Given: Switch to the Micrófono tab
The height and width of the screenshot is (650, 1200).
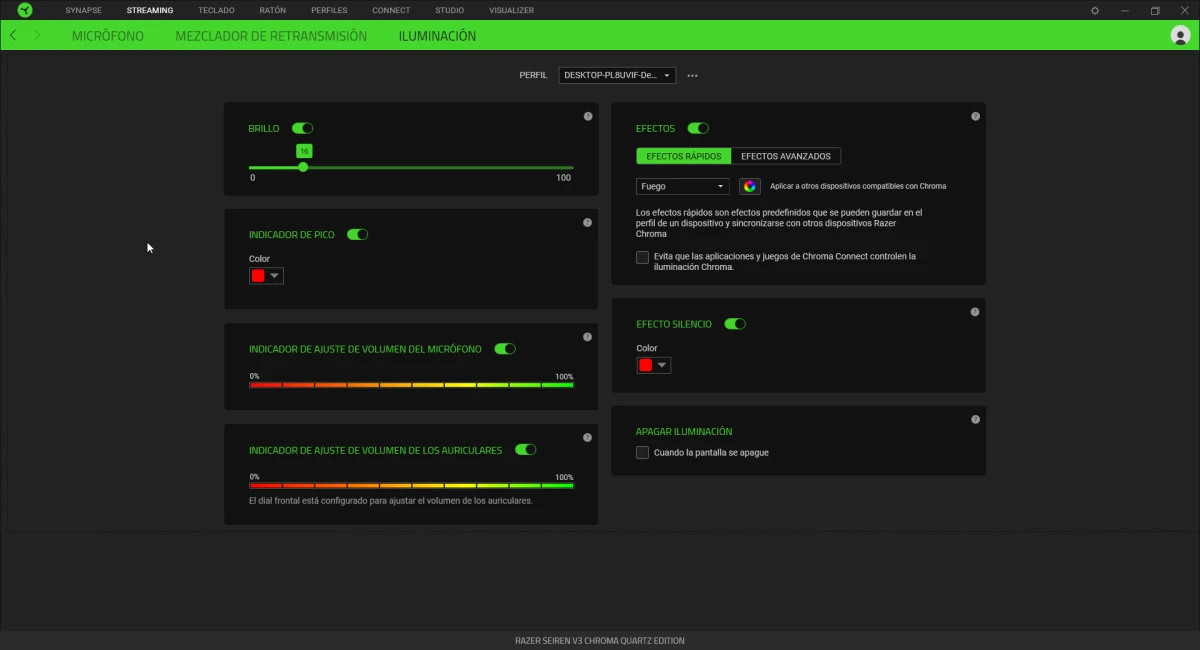Looking at the screenshot, I should [x=108, y=36].
